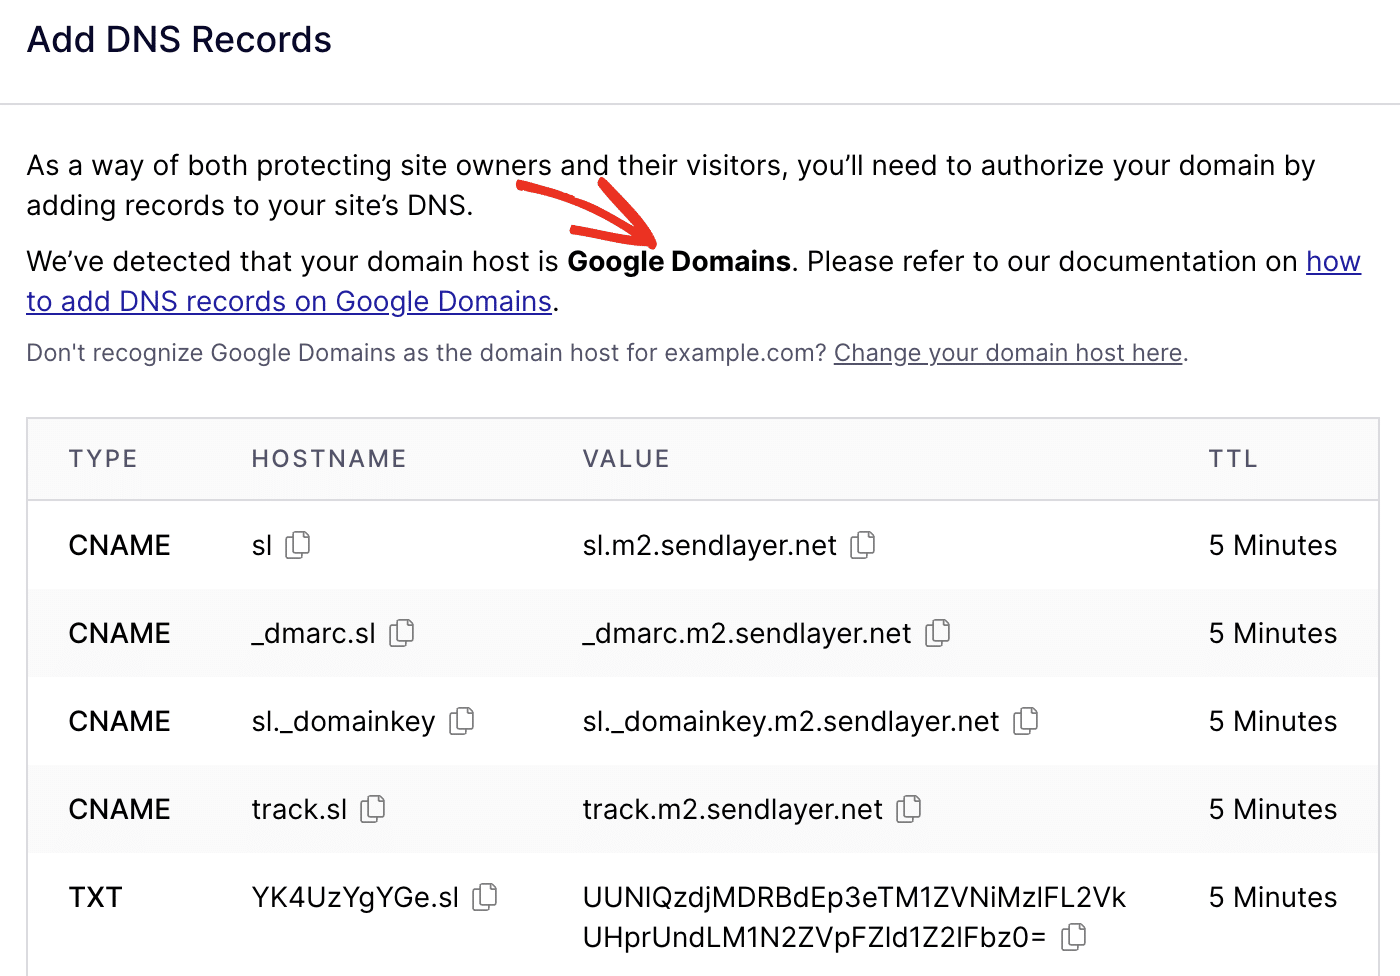Select the TYPE column header
Image resolution: width=1400 pixels, height=976 pixels.
(x=103, y=458)
